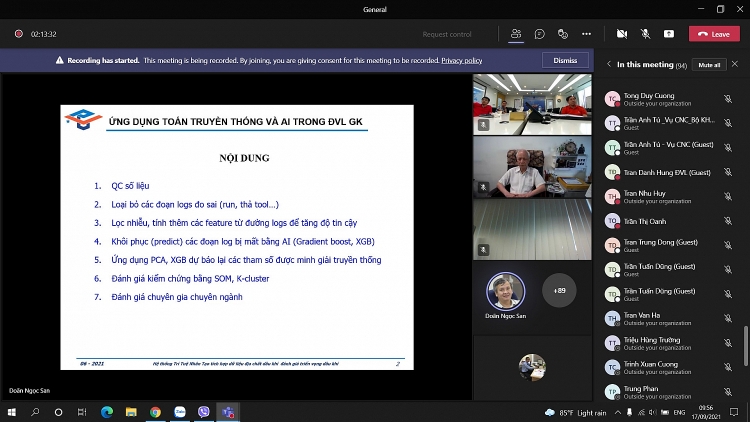This screenshot has height=422, width=750.
Task: Open Microsoft Edge from the taskbar
Action: pos(107,411)
